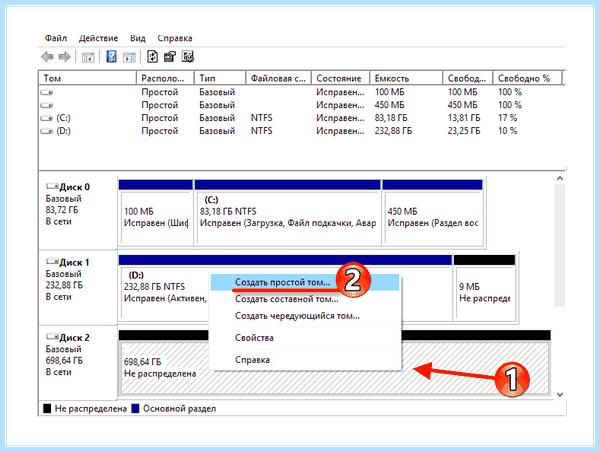Select the drive icon next to (D:)
The height and width of the screenshot is (452, 600).
(x=47, y=131)
